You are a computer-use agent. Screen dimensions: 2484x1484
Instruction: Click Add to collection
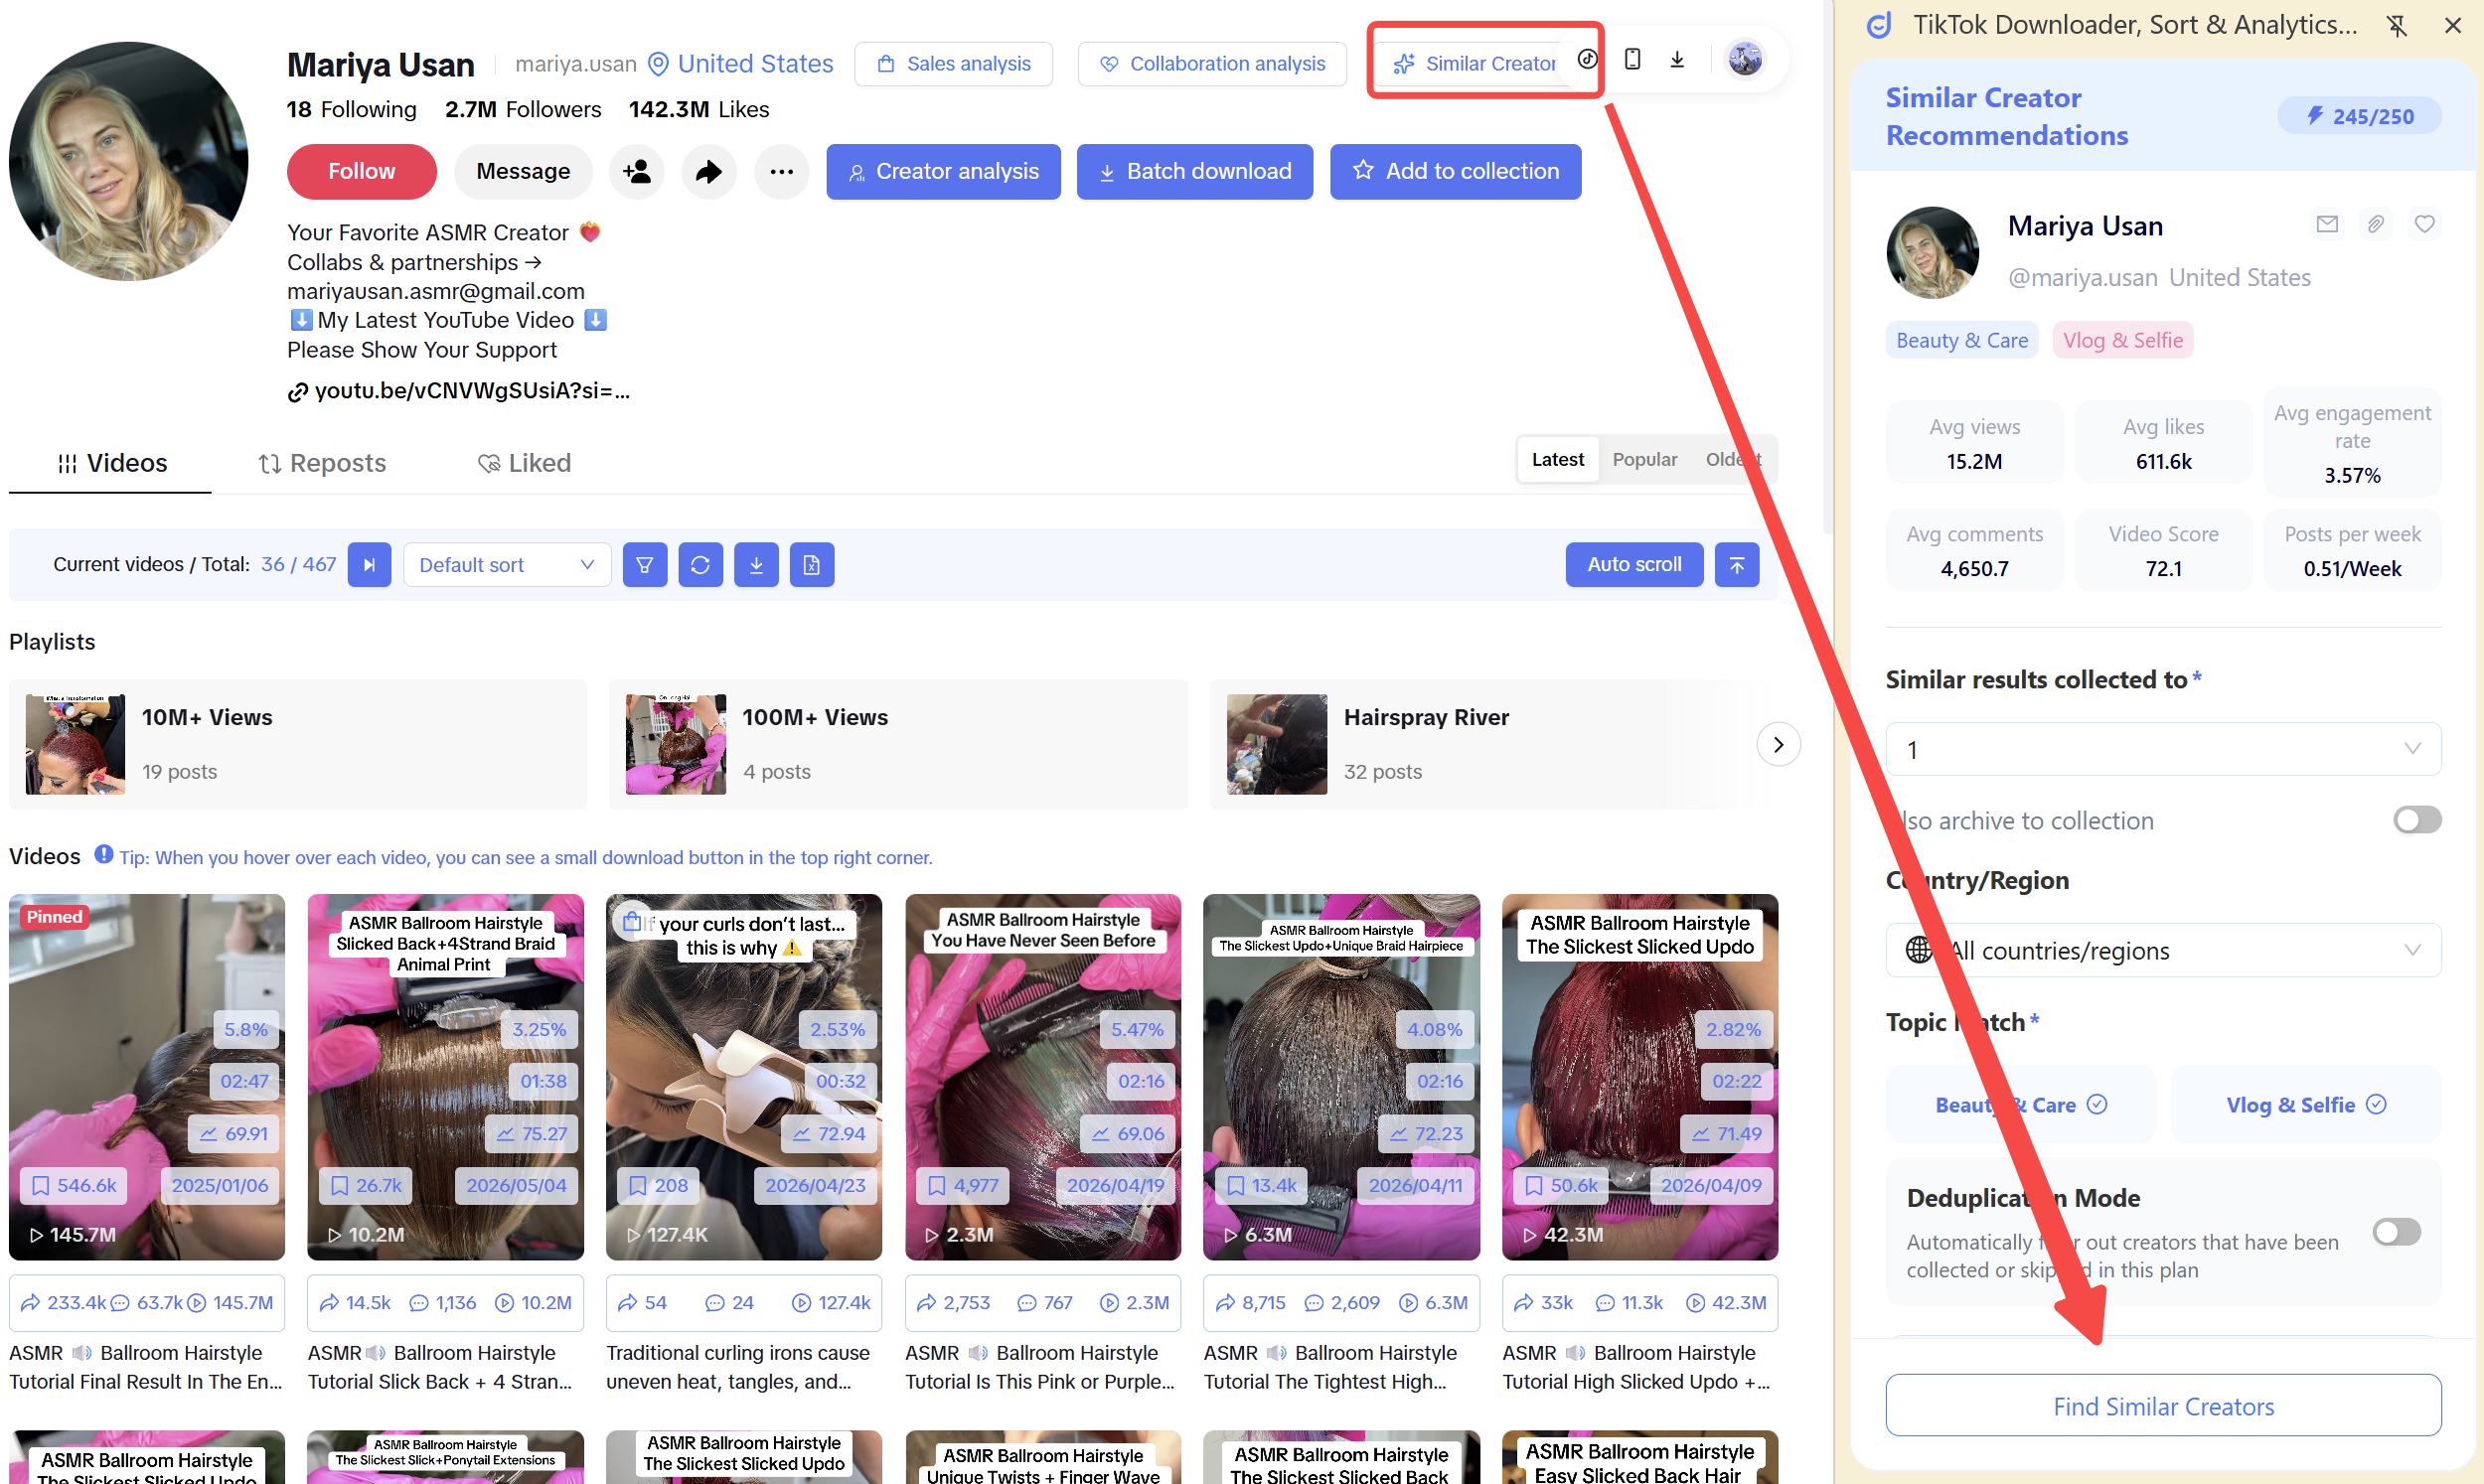click(1455, 172)
